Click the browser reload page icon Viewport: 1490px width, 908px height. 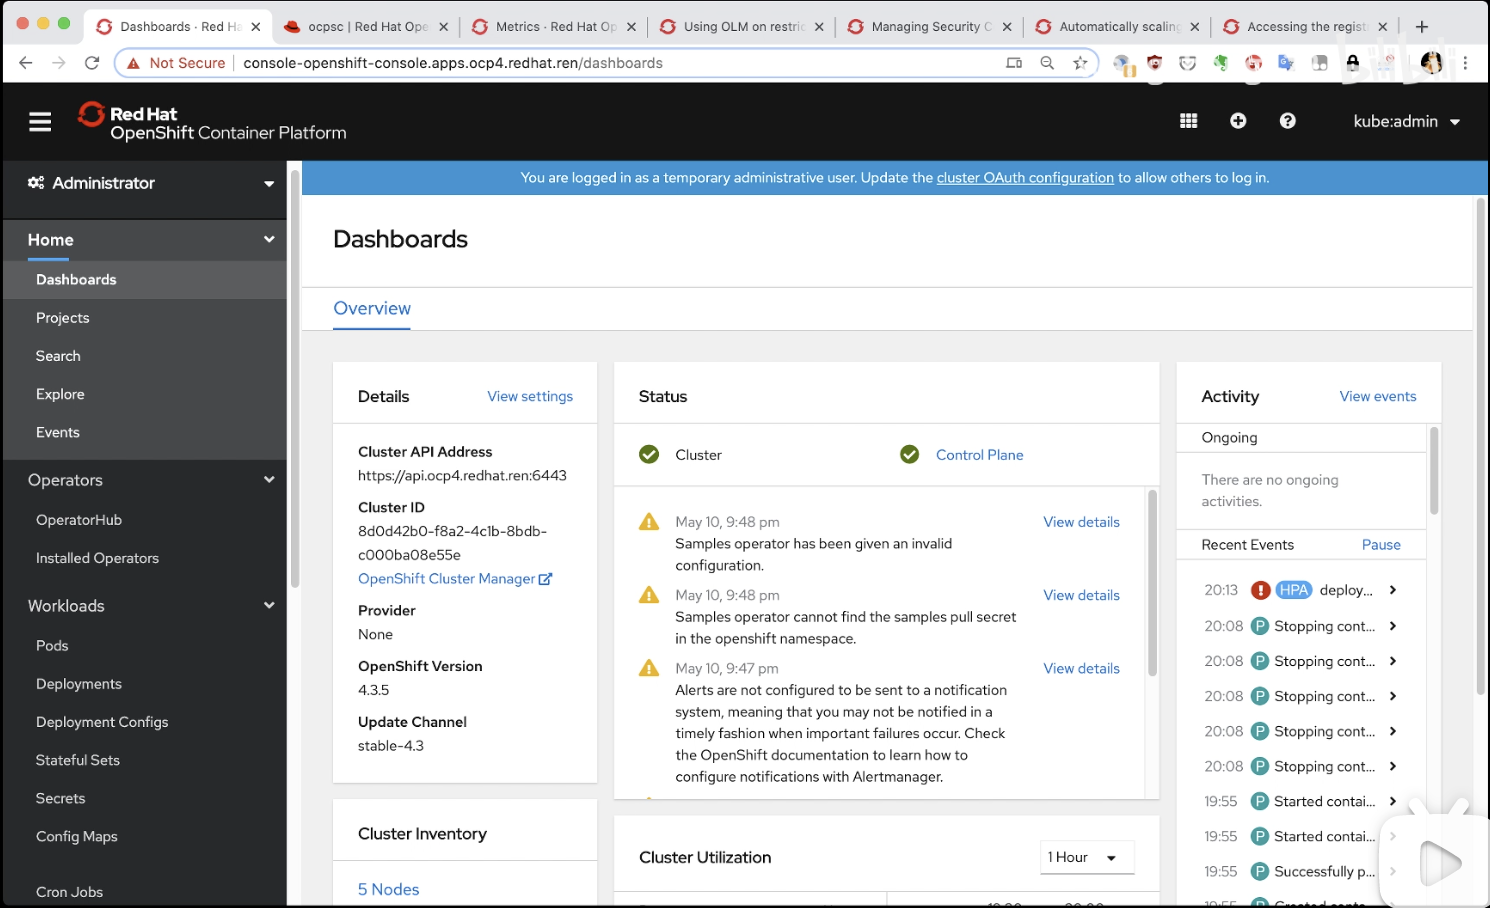click(92, 63)
